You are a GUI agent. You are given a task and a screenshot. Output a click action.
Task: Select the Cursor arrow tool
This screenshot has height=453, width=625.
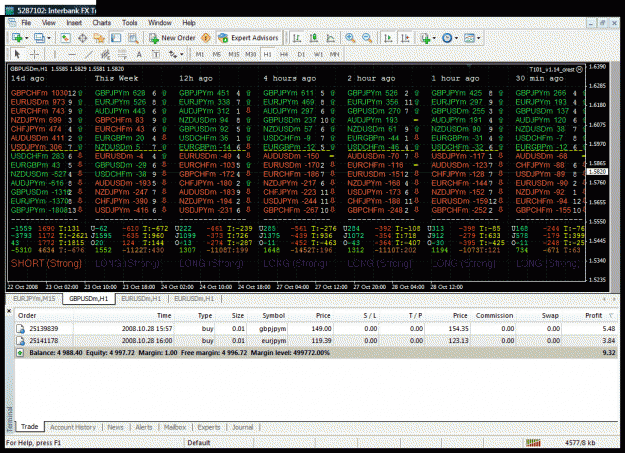coord(17,54)
